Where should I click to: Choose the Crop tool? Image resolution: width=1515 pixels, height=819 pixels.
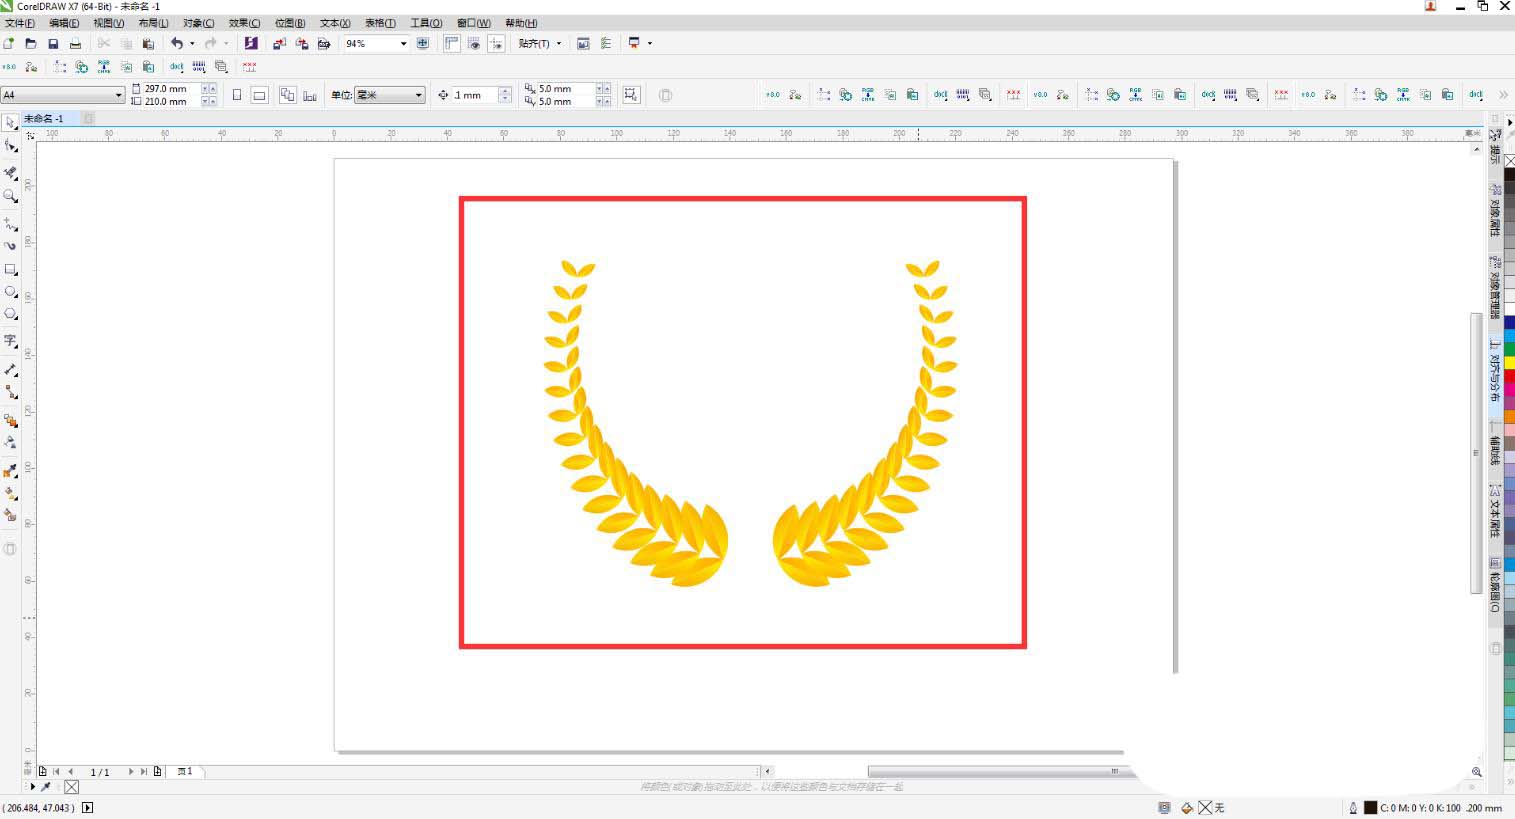click(11, 173)
